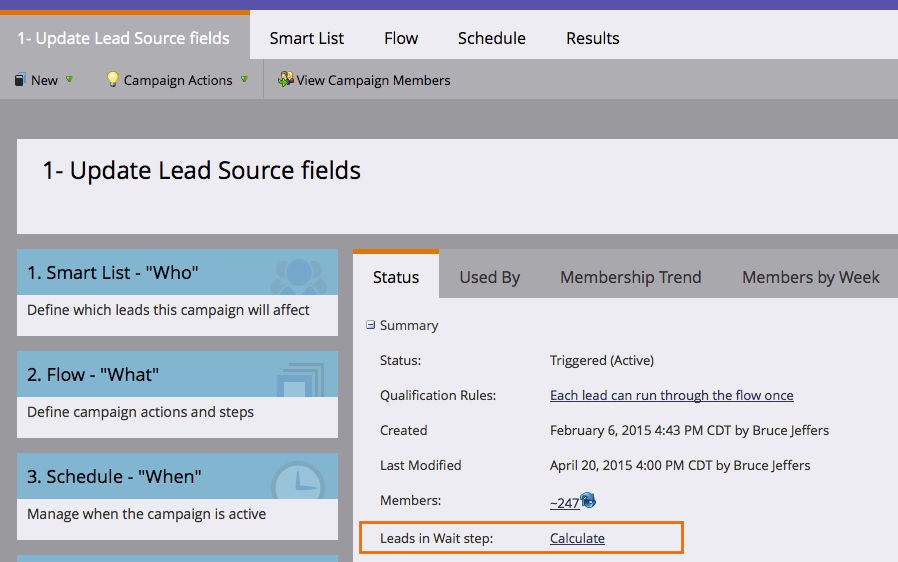Click the View Campaign Members people icon
Screen dimensions: 898x562
coord(285,80)
